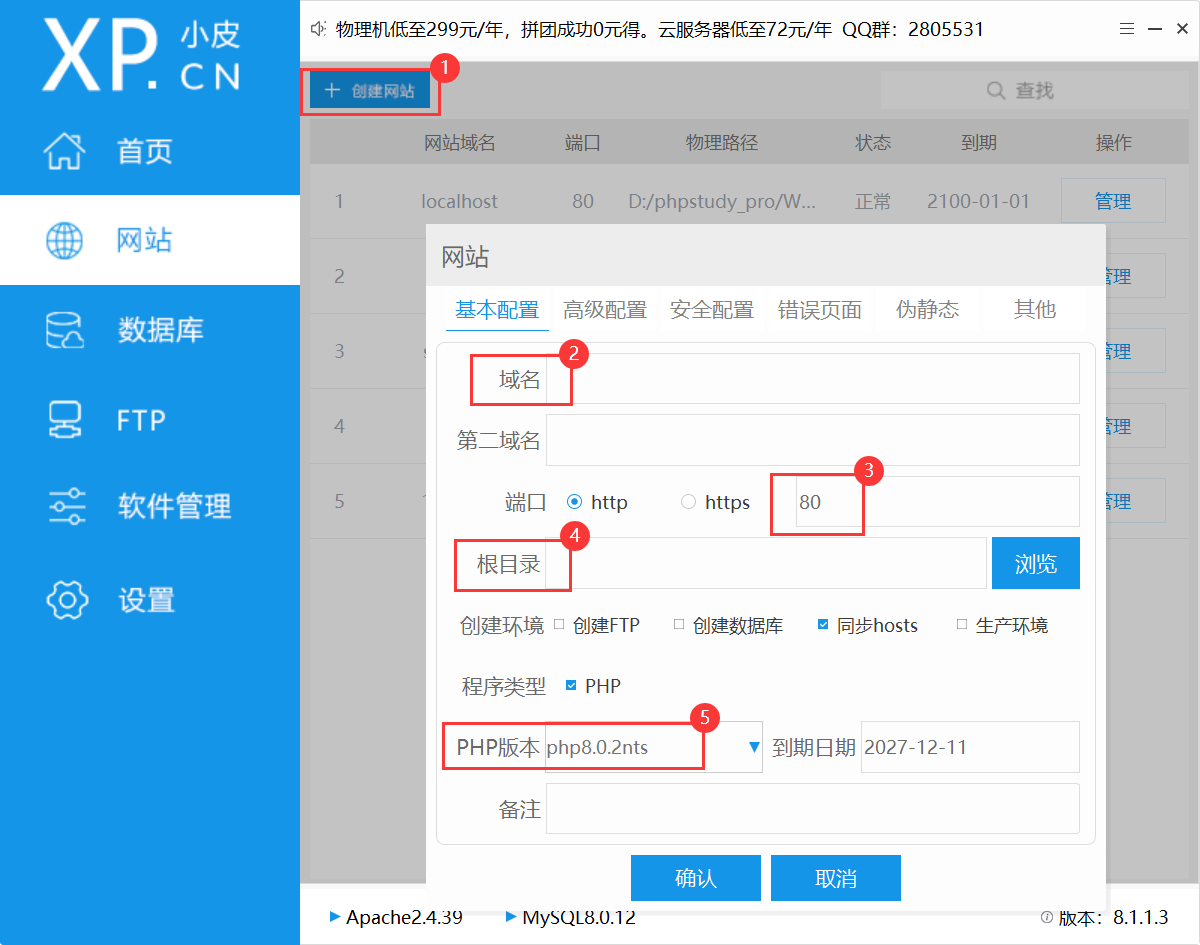The image size is (1200, 945).
Task: Click the FTP server icon
Action: click(x=66, y=419)
